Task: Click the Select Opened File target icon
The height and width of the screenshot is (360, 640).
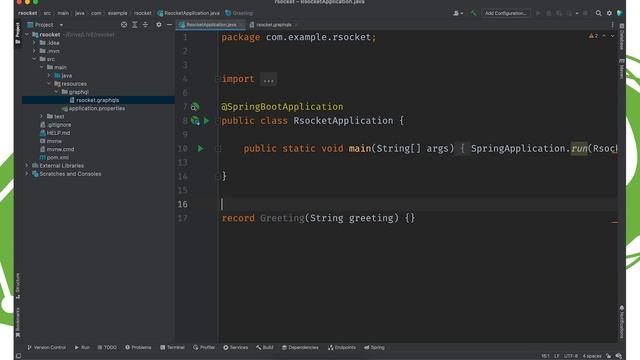Action: pyautogui.click(x=124, y=25)
